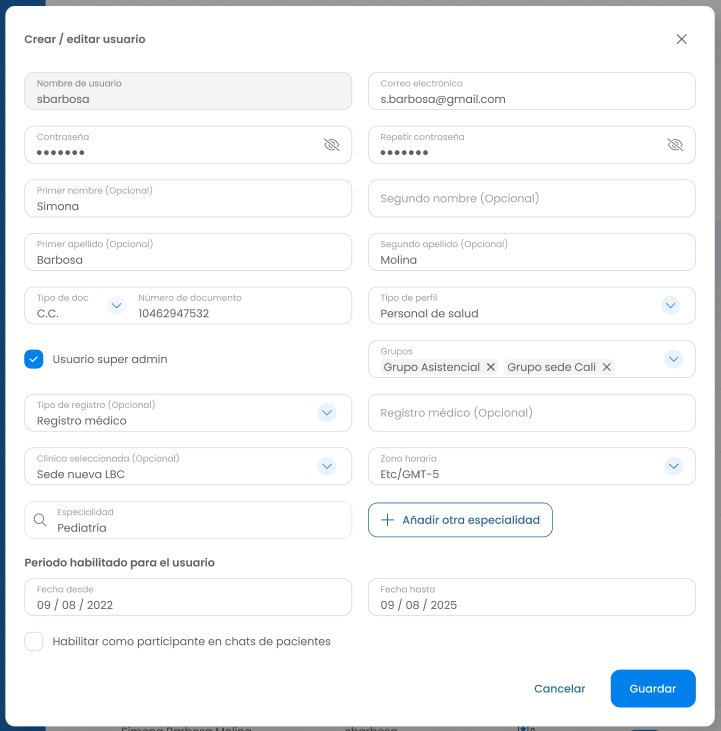
Task: Remove Grupo Asistencial tag
Action: coord(490,367)
